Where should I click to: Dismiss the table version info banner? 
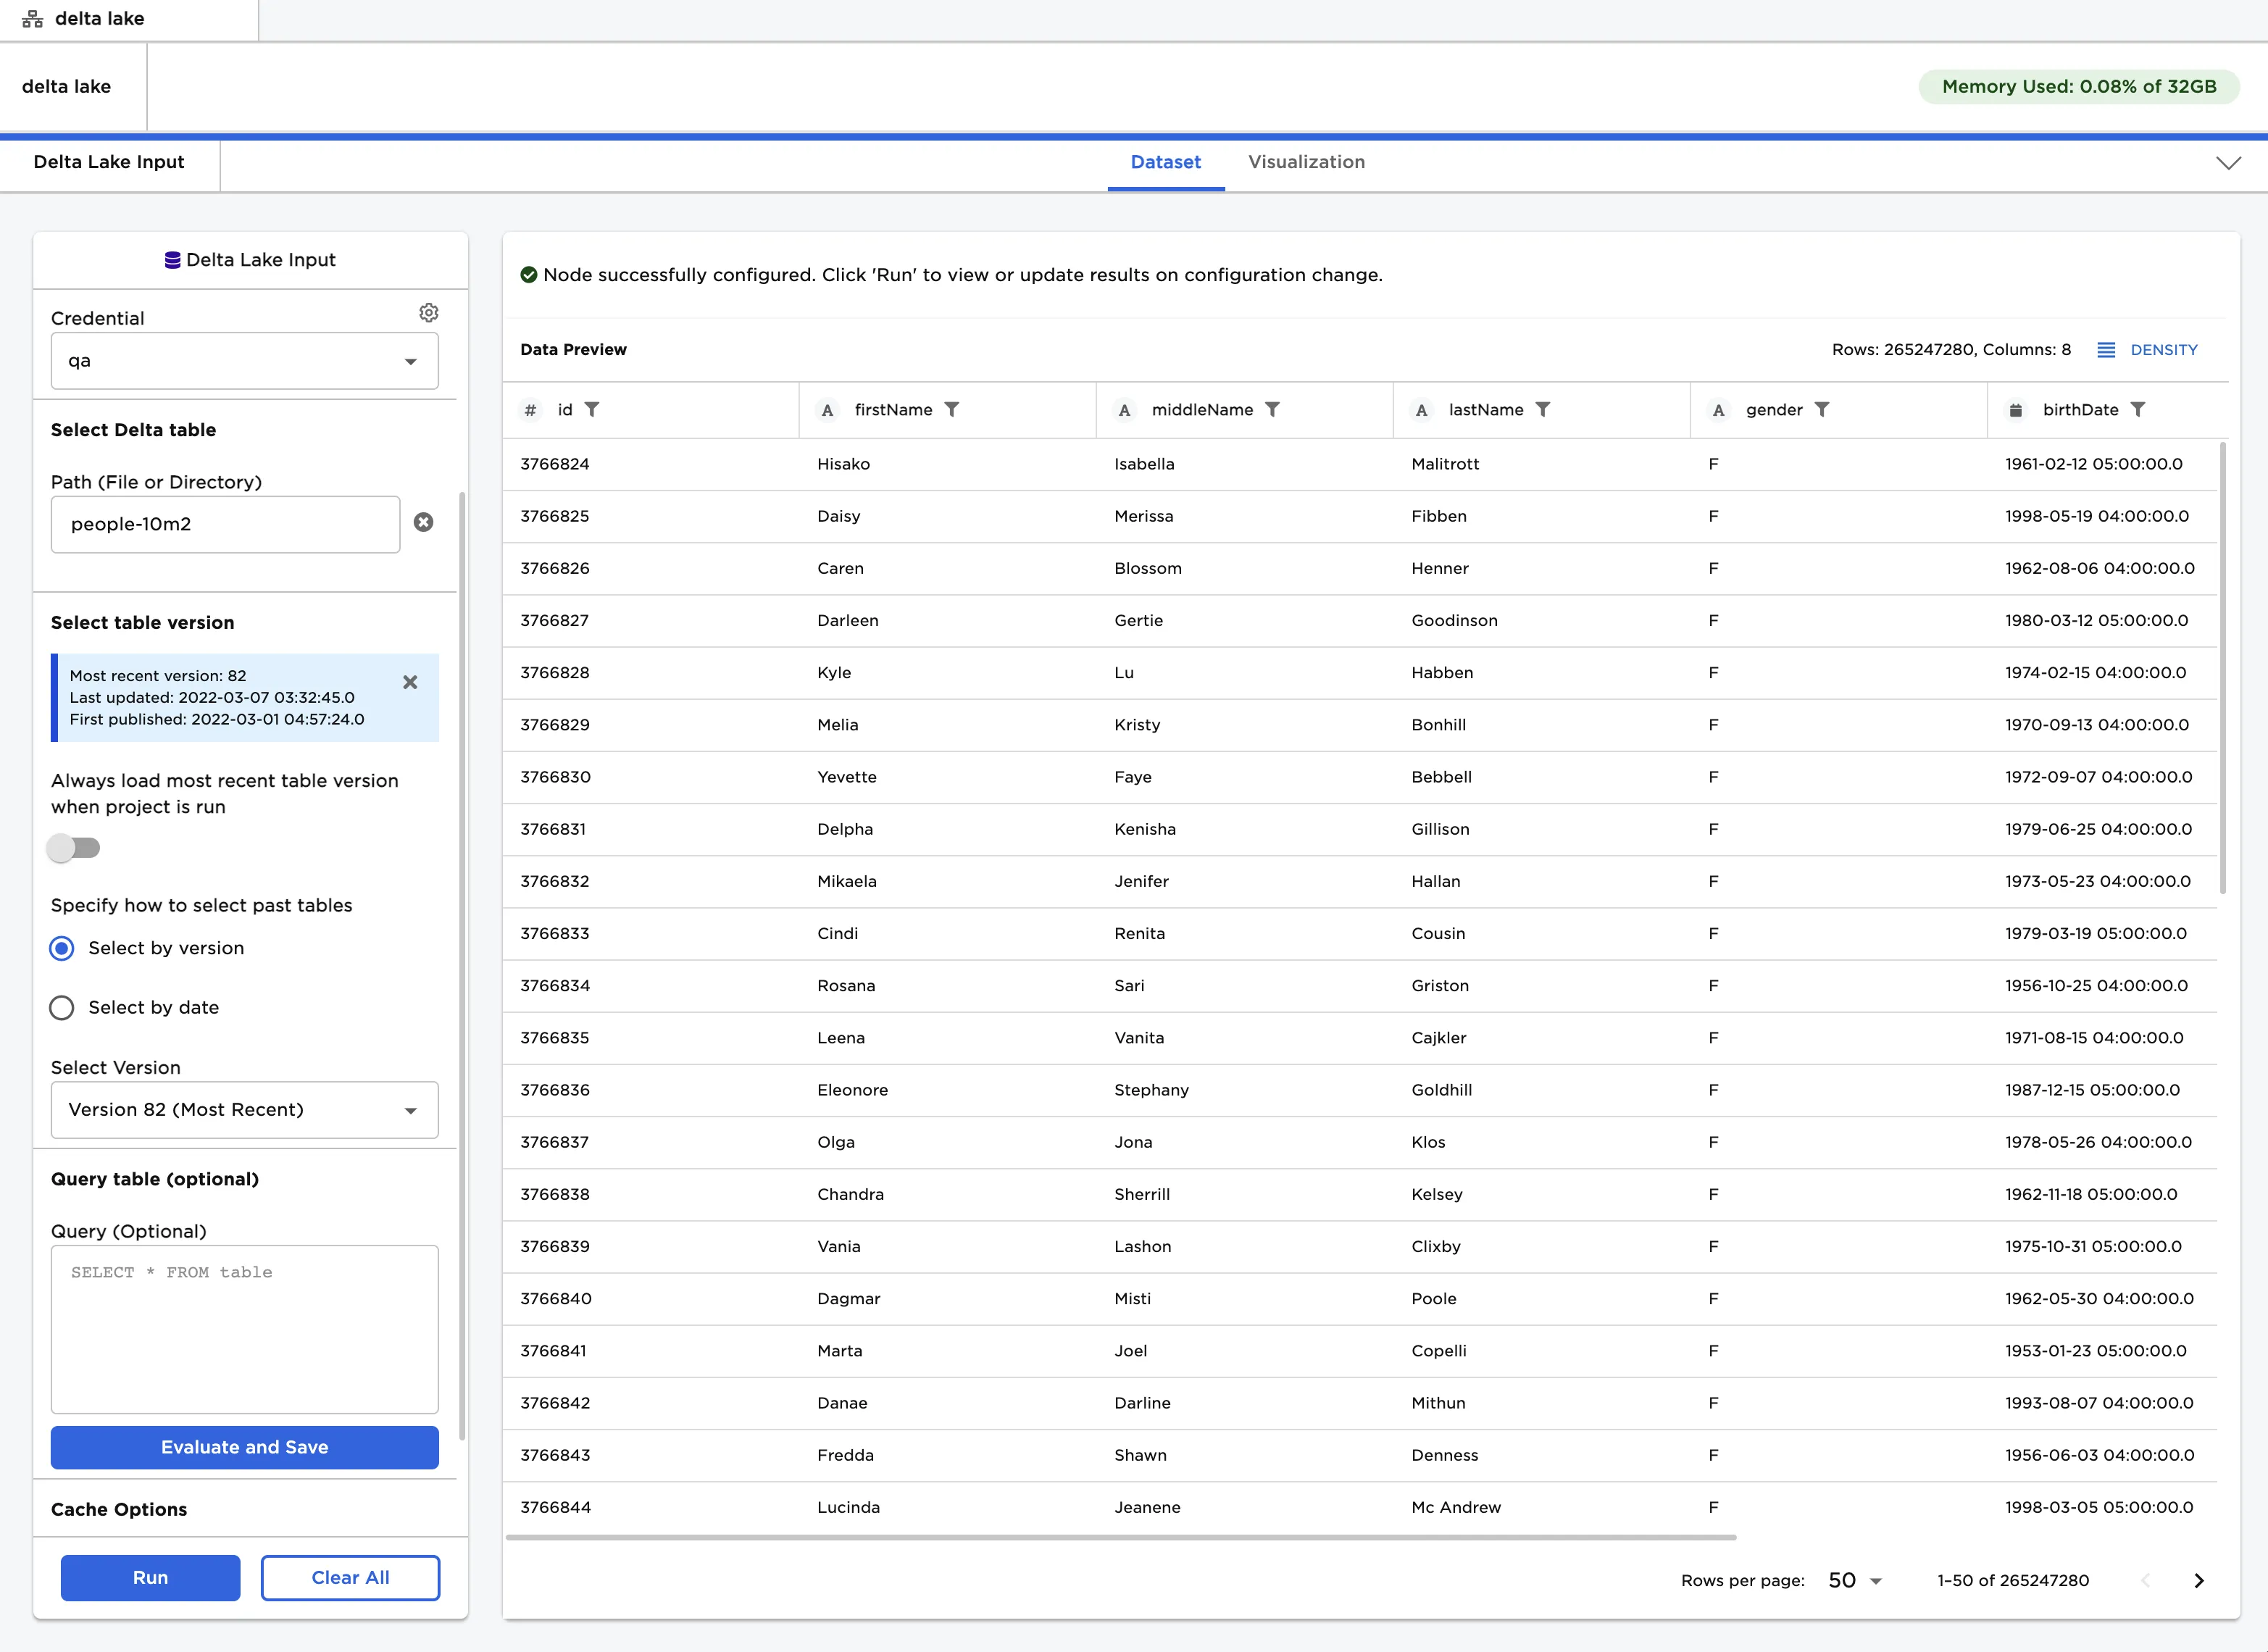(410, 682)
